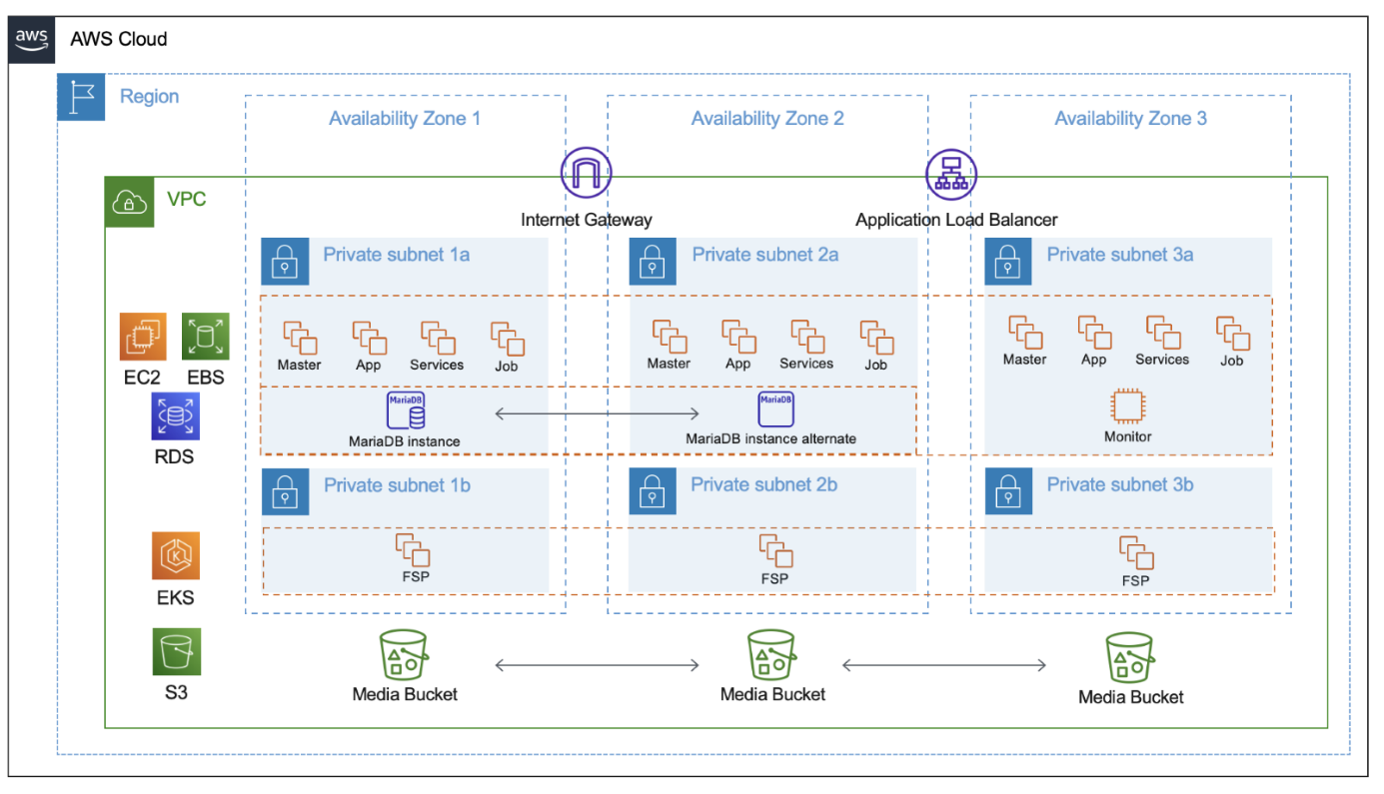
Task: Click the EC2 service icon
Action: [143, 336]
